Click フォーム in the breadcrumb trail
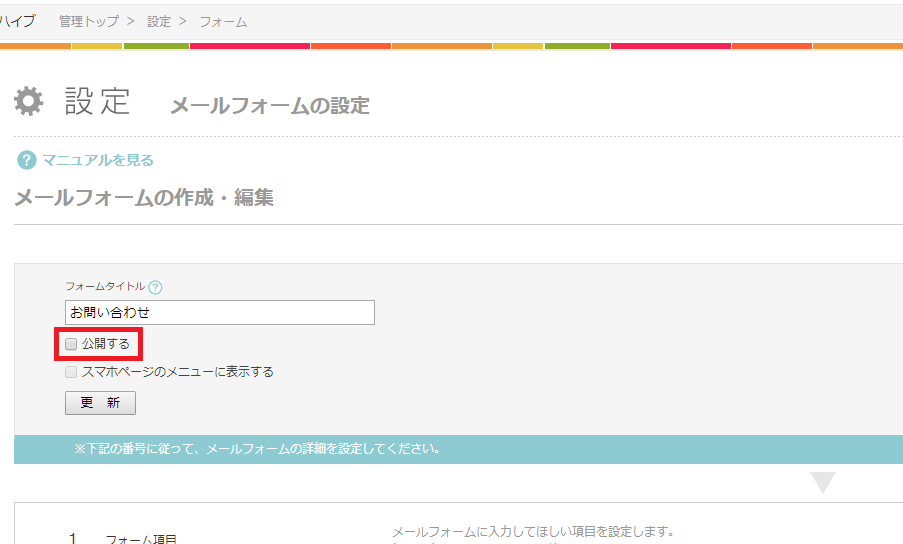The width and height of the screenshot is (903, 544). pyautogui.click(x=223, y=21)
